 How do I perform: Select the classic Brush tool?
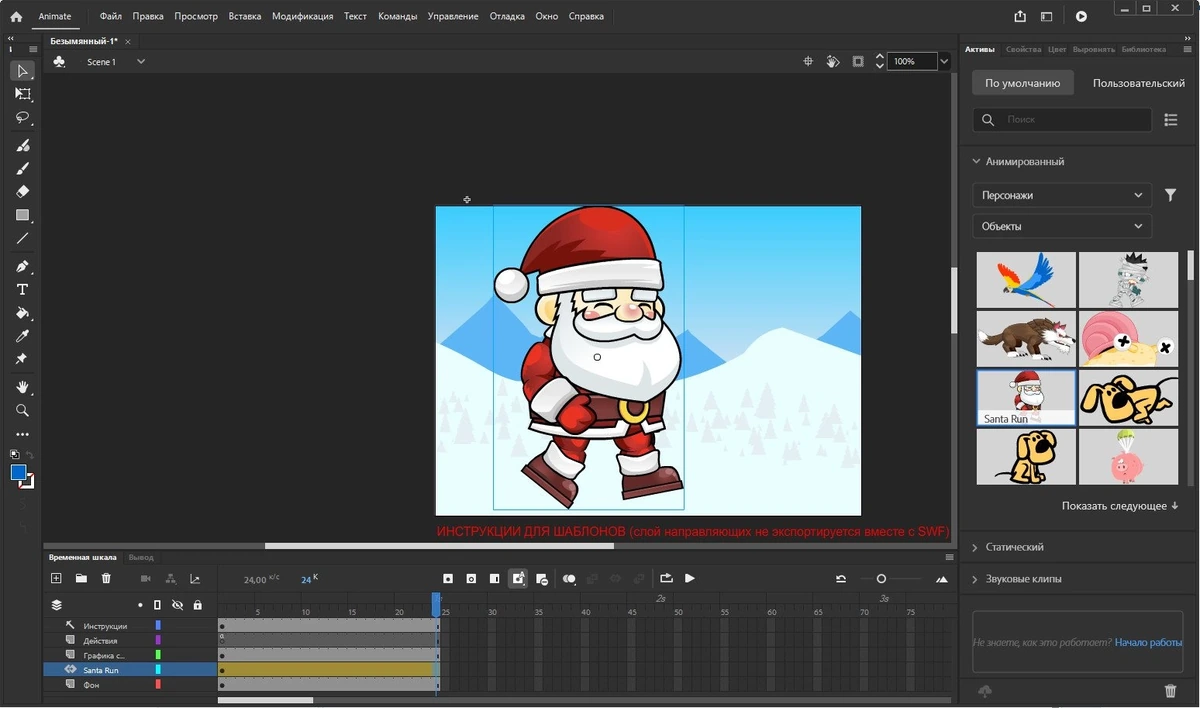tap(22, 168)
